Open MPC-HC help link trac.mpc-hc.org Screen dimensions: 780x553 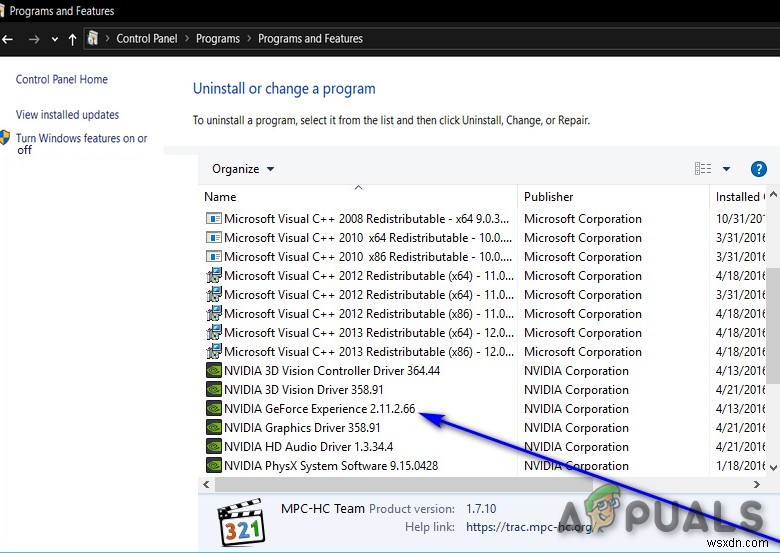pos(529,527)
